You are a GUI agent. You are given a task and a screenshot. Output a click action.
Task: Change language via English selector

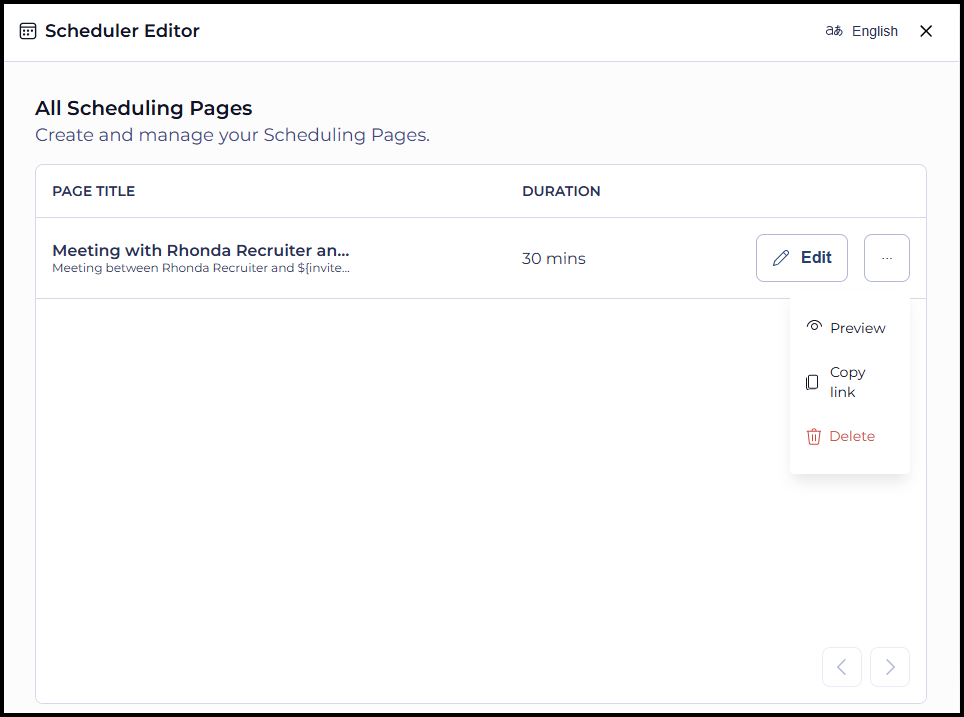pyautogui.click(x=874, y=31)
